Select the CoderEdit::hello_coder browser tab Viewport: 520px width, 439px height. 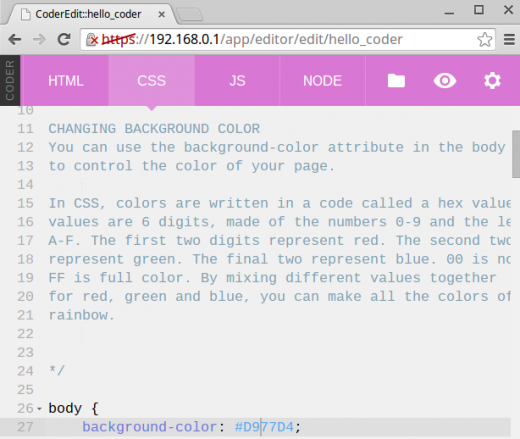point(88,14)
